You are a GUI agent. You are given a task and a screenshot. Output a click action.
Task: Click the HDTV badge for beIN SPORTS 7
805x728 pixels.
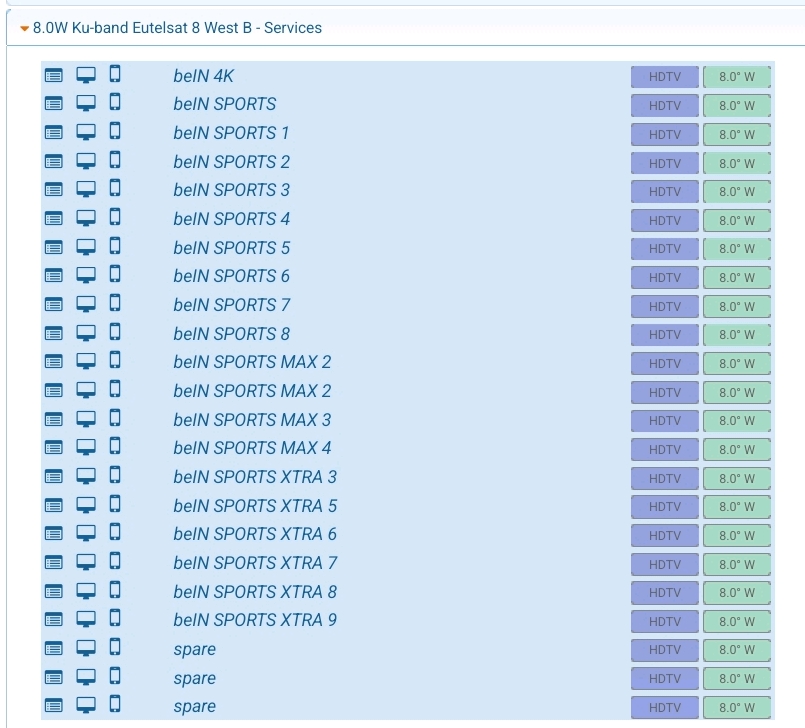click(x=665, y=306)
